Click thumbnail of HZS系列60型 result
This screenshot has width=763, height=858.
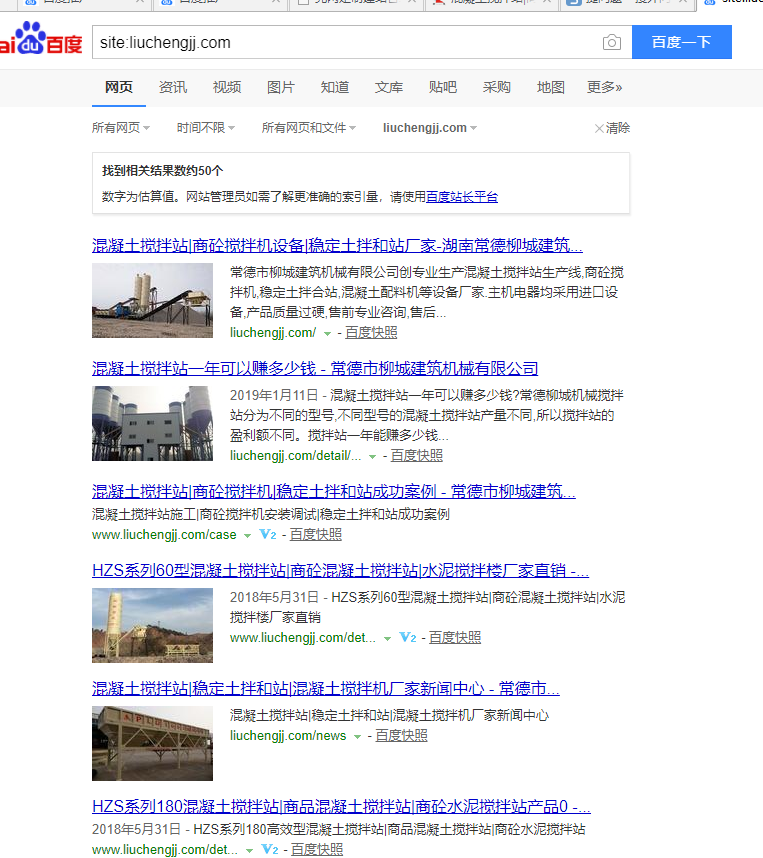(152, 625)
